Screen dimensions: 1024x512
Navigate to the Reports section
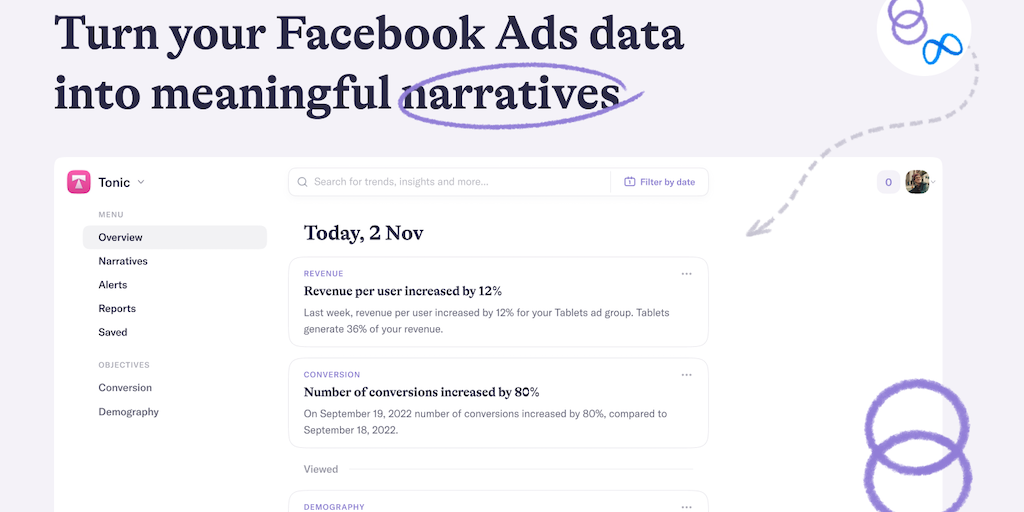tap(117, 309)
